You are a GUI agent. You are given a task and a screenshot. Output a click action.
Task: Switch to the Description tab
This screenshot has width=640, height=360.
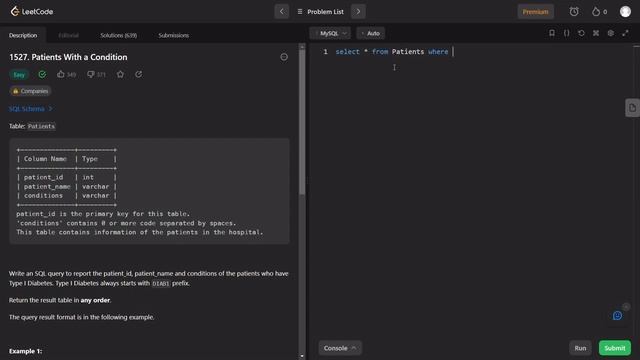pos(23,36)
